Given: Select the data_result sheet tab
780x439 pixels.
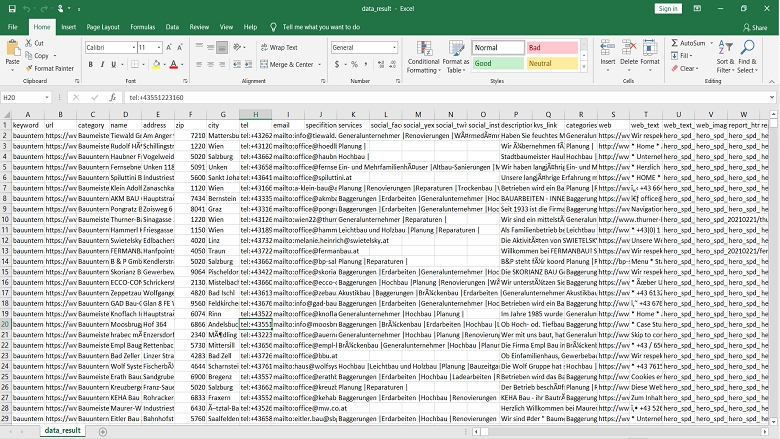Looking at the screenshot, I should pyautogui.click(x=62, y=431).
